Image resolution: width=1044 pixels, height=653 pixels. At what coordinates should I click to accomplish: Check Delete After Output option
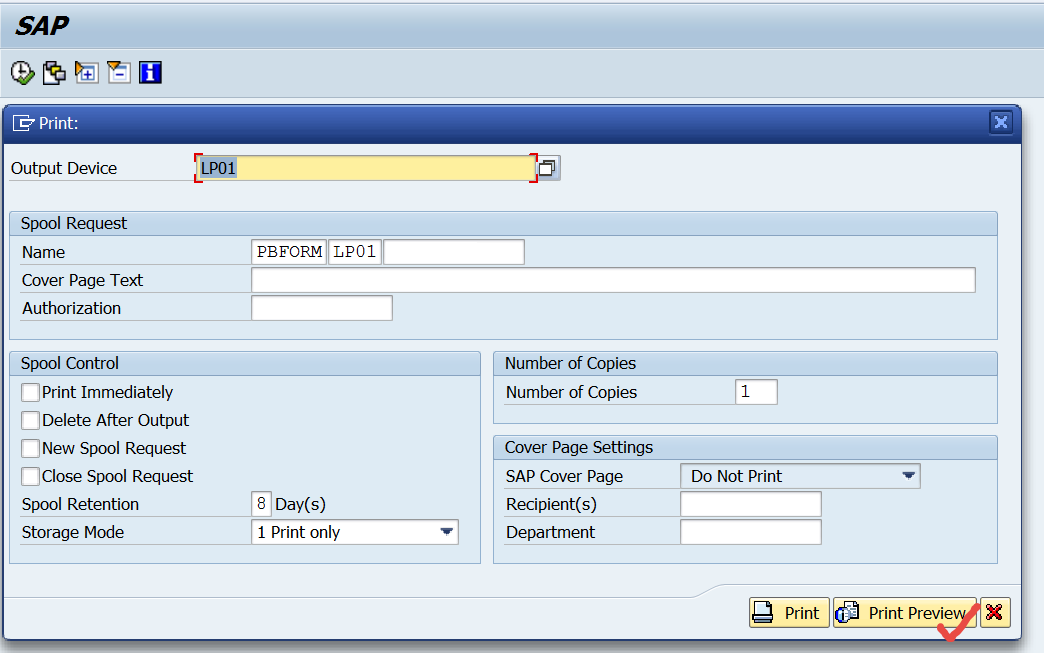pyautogui.click(x=30, y=420)
